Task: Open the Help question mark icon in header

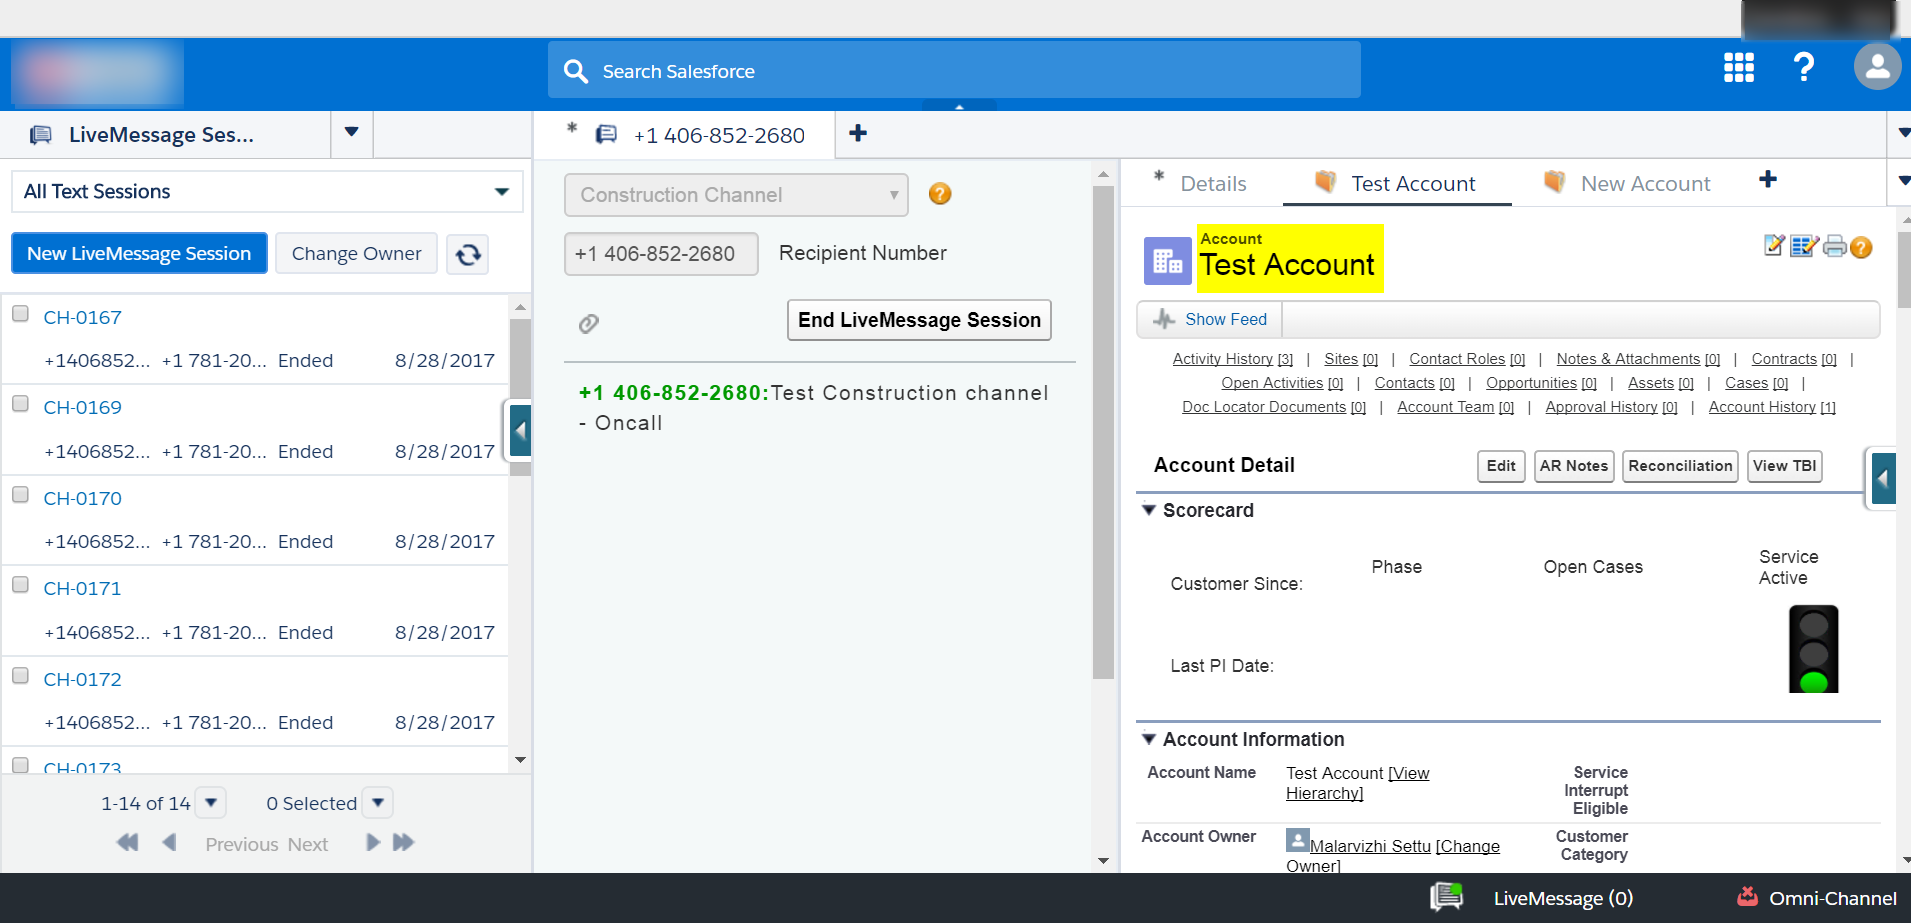Action: click(x=1804, y=68)
